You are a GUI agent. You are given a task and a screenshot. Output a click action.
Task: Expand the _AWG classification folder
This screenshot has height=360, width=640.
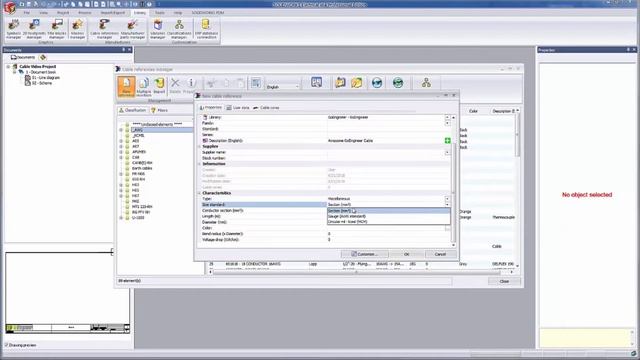pos(121,130)
